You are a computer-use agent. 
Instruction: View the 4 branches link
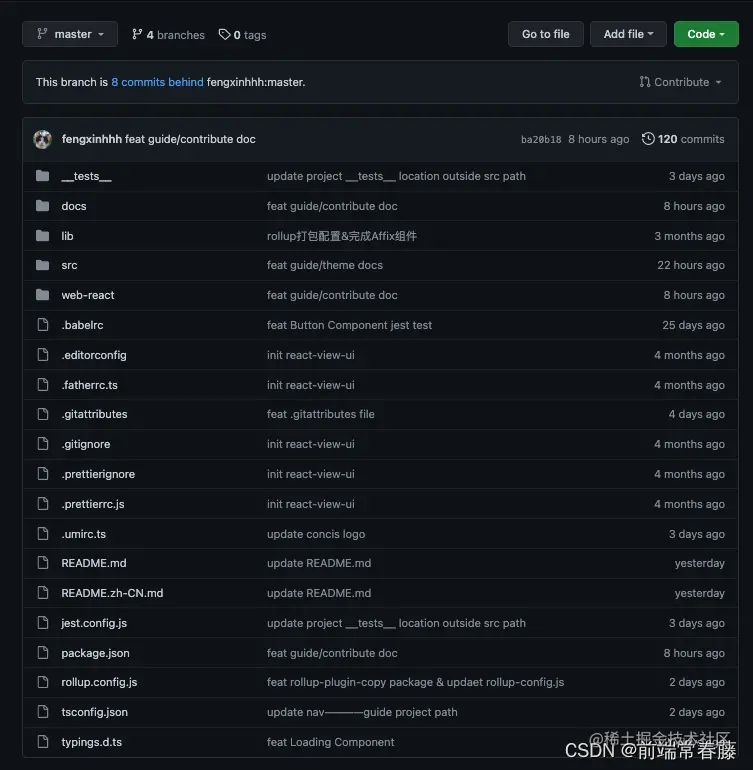[168, 34]
